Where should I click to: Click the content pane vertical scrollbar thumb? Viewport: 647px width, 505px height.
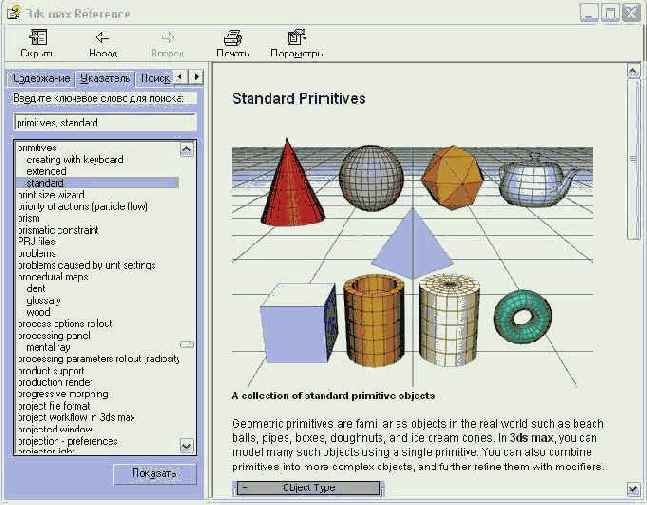click(632, 150)
